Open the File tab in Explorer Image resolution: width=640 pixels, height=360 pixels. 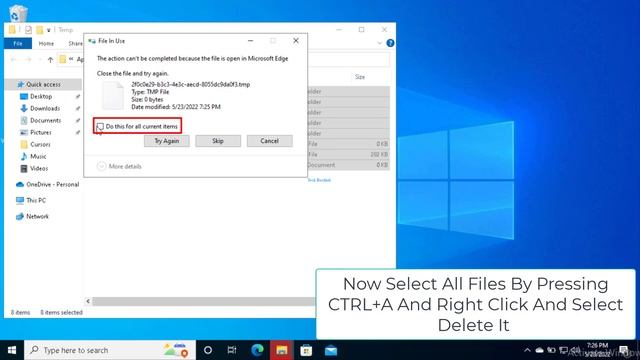(x=18, y=43)
